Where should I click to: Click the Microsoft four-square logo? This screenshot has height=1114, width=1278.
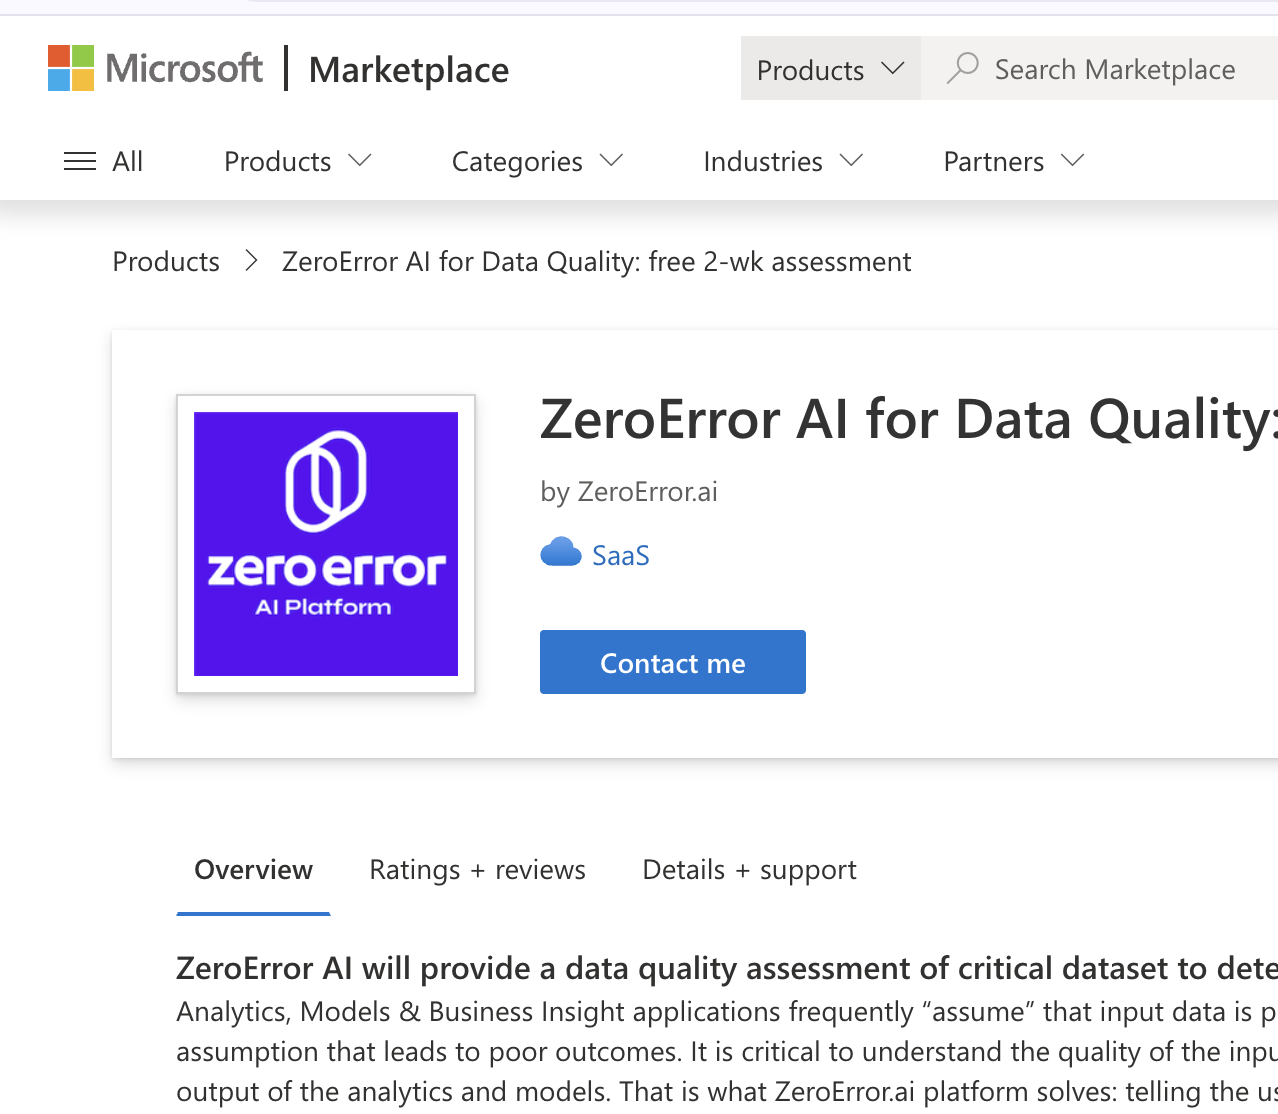[69, 67]
